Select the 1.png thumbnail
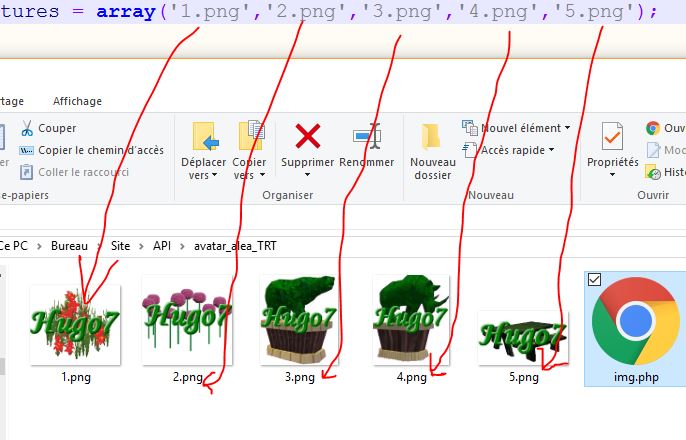 coord(75,324)
